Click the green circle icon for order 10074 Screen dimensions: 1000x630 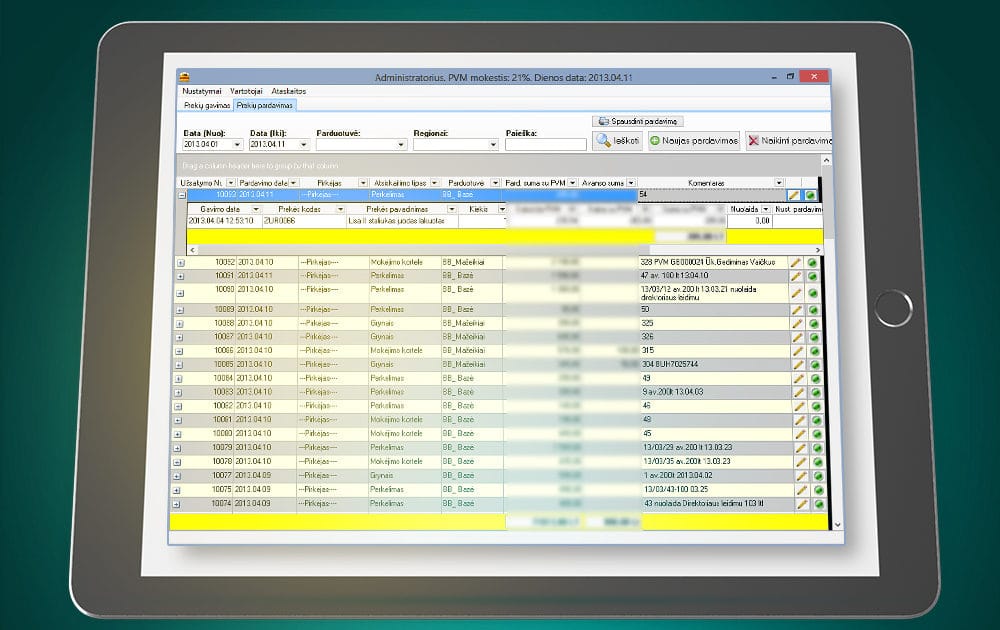coord(819,504)
